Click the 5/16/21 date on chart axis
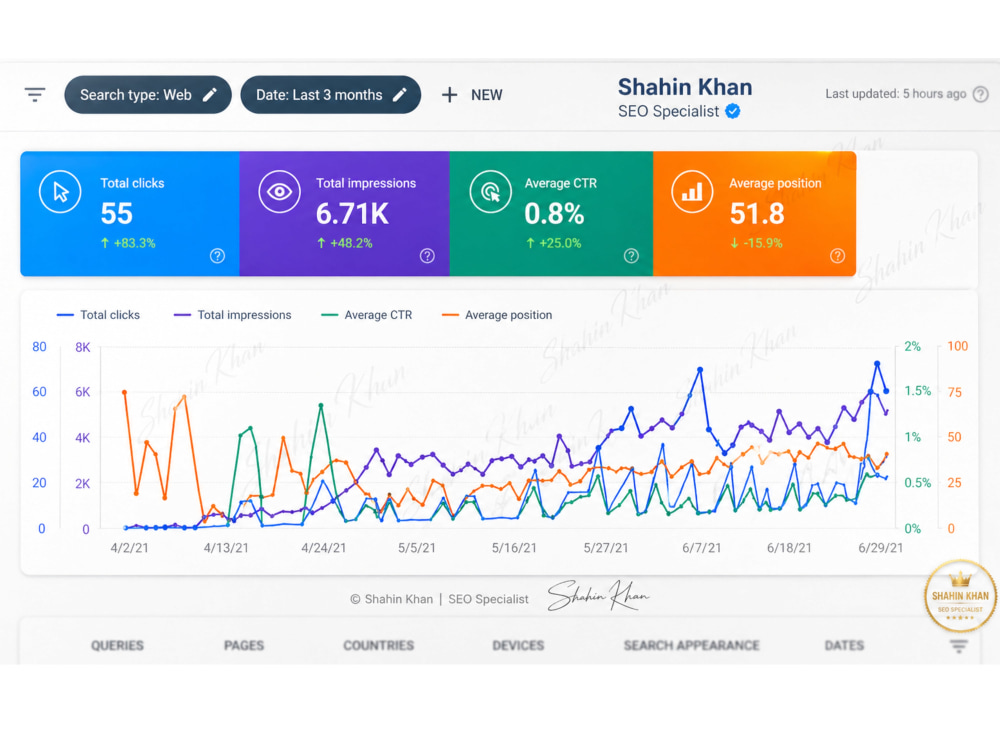Screen dimensions: 1000x750 pos(514,548)
